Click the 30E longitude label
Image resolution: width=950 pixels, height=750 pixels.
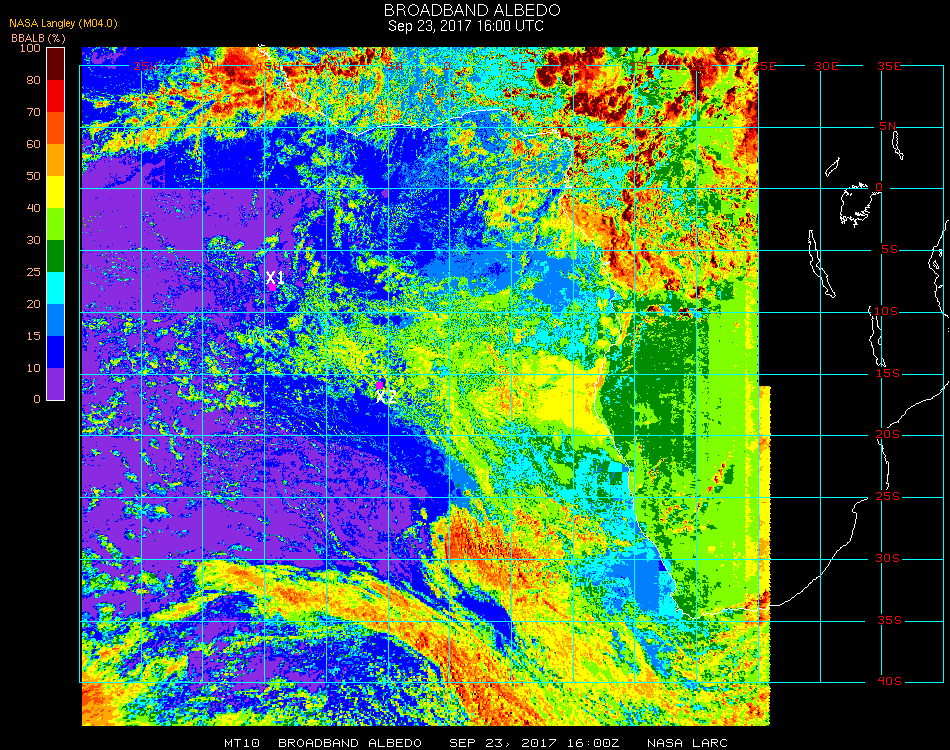826,66
